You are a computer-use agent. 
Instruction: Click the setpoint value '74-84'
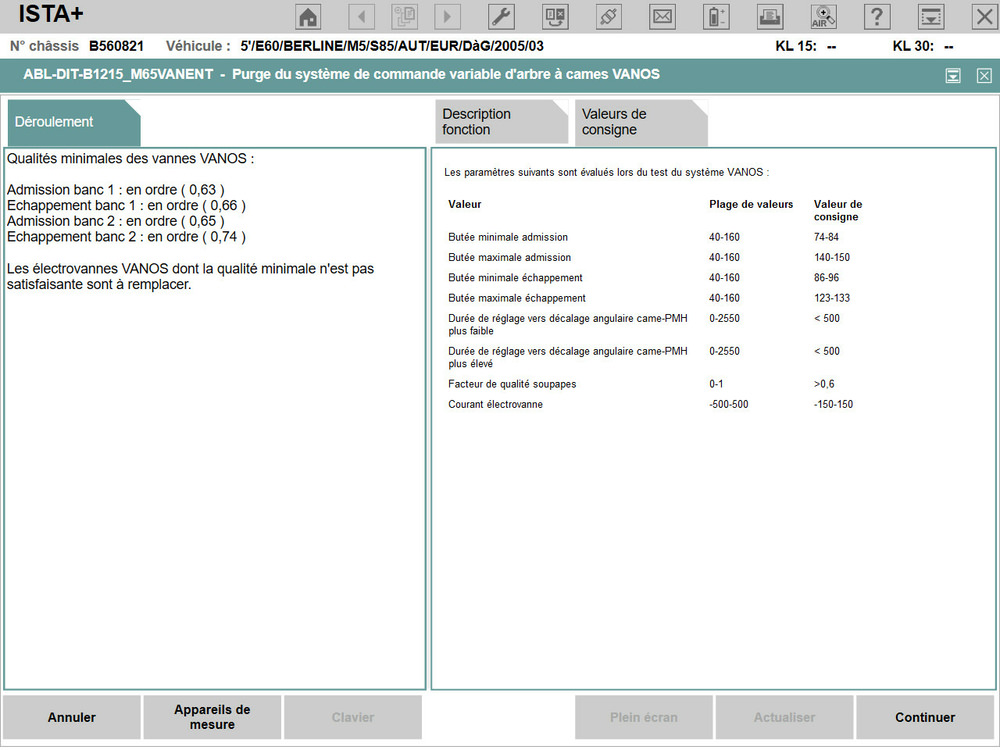point(826,237)
